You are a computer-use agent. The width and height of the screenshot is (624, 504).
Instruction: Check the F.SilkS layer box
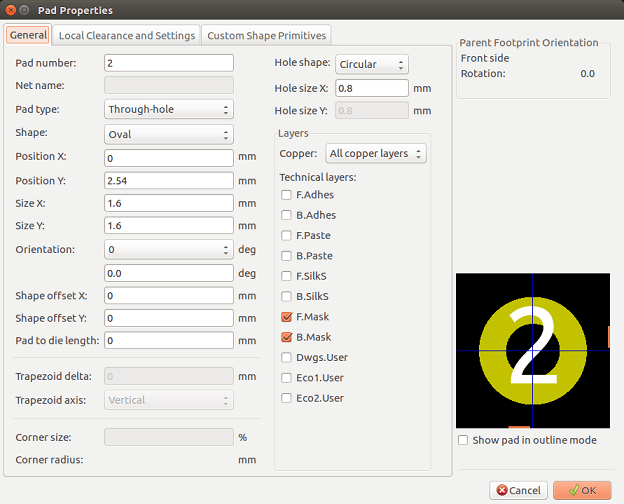pyautogui.click(x=286, y=276)
